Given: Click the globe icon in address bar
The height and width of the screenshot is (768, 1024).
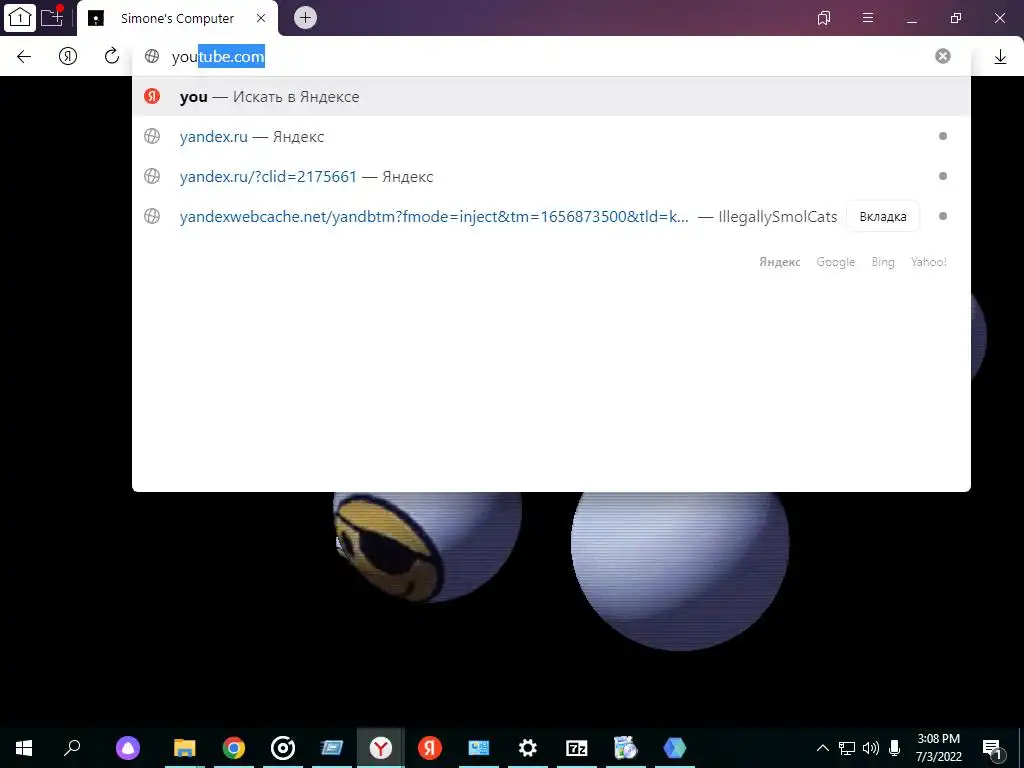Looking at the screenshot, I should click(152, 56).
